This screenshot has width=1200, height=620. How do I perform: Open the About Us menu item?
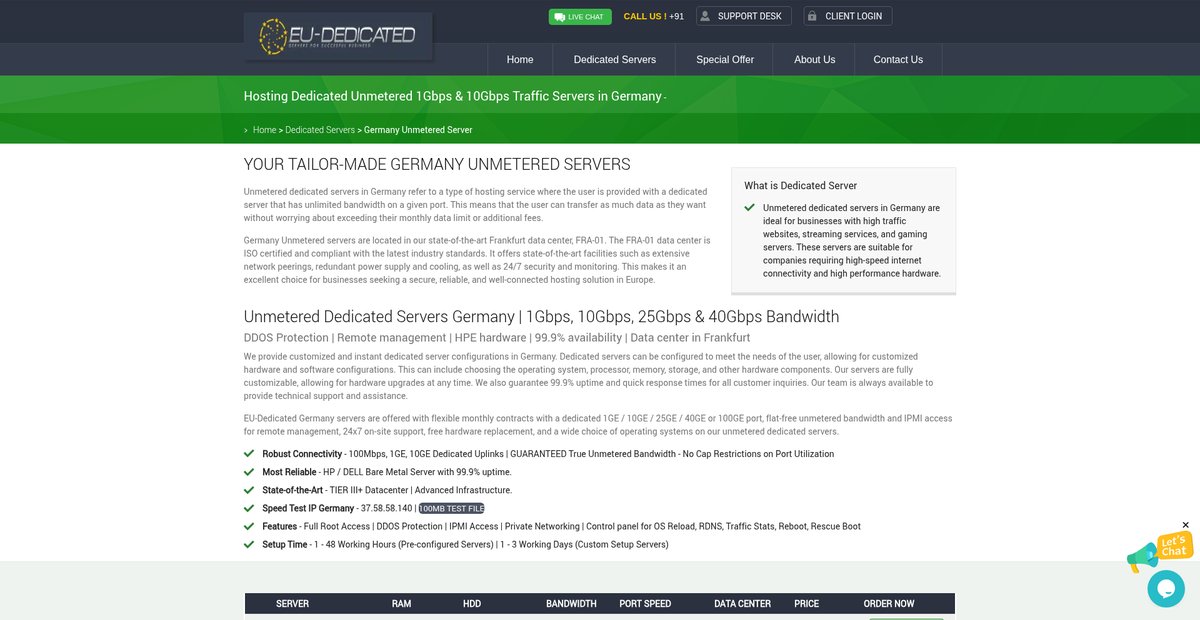[815, 60]
